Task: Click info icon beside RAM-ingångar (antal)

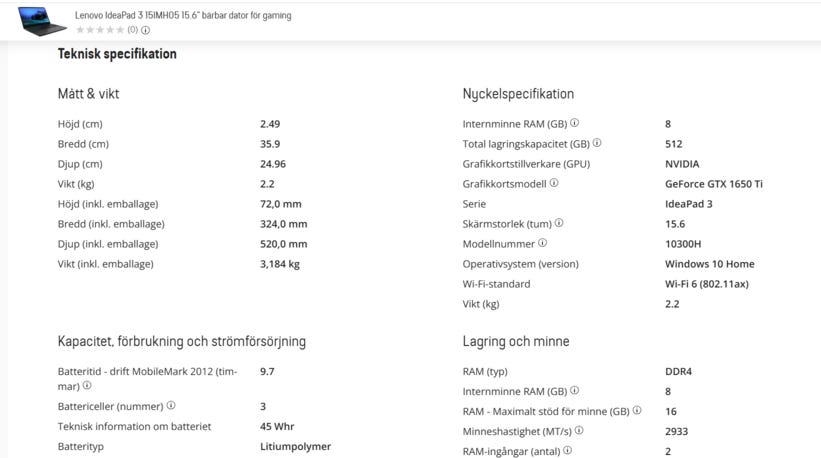Action: pyautogui.click(x=568, y=450)
